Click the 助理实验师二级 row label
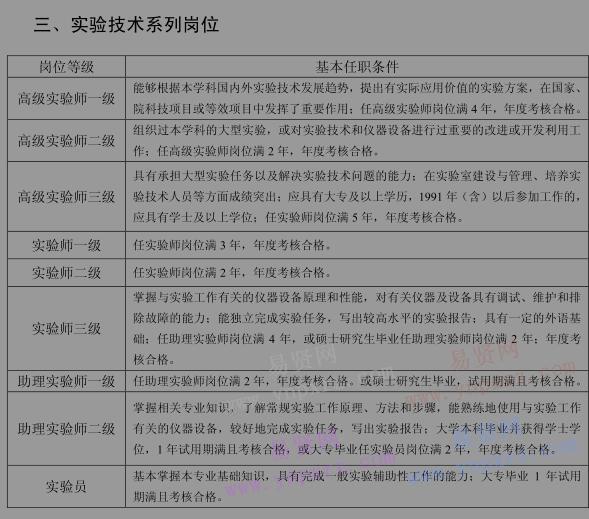 [x=66, y=428]
